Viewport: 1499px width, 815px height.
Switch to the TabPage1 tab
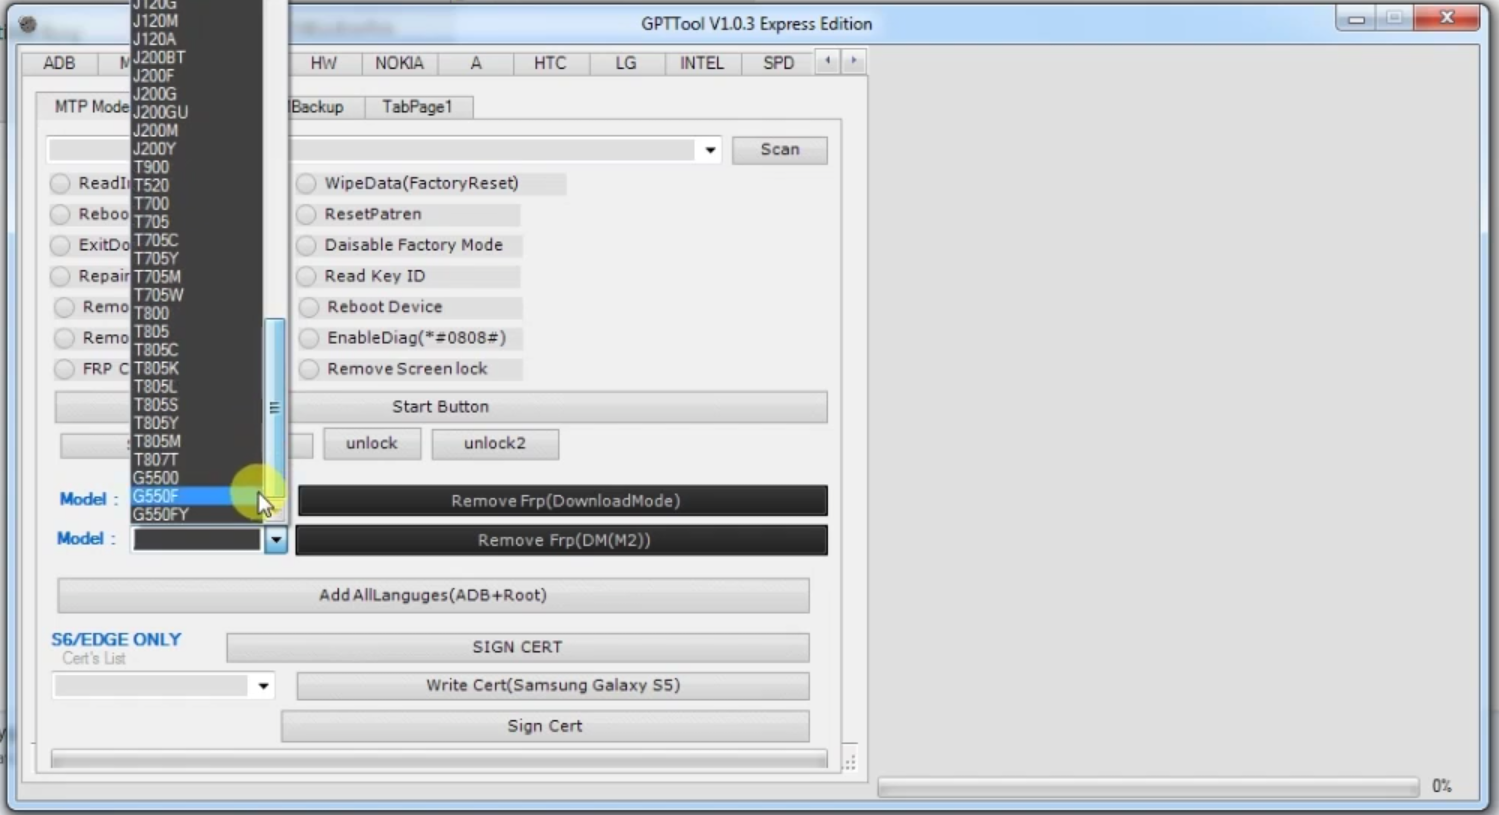419,107
